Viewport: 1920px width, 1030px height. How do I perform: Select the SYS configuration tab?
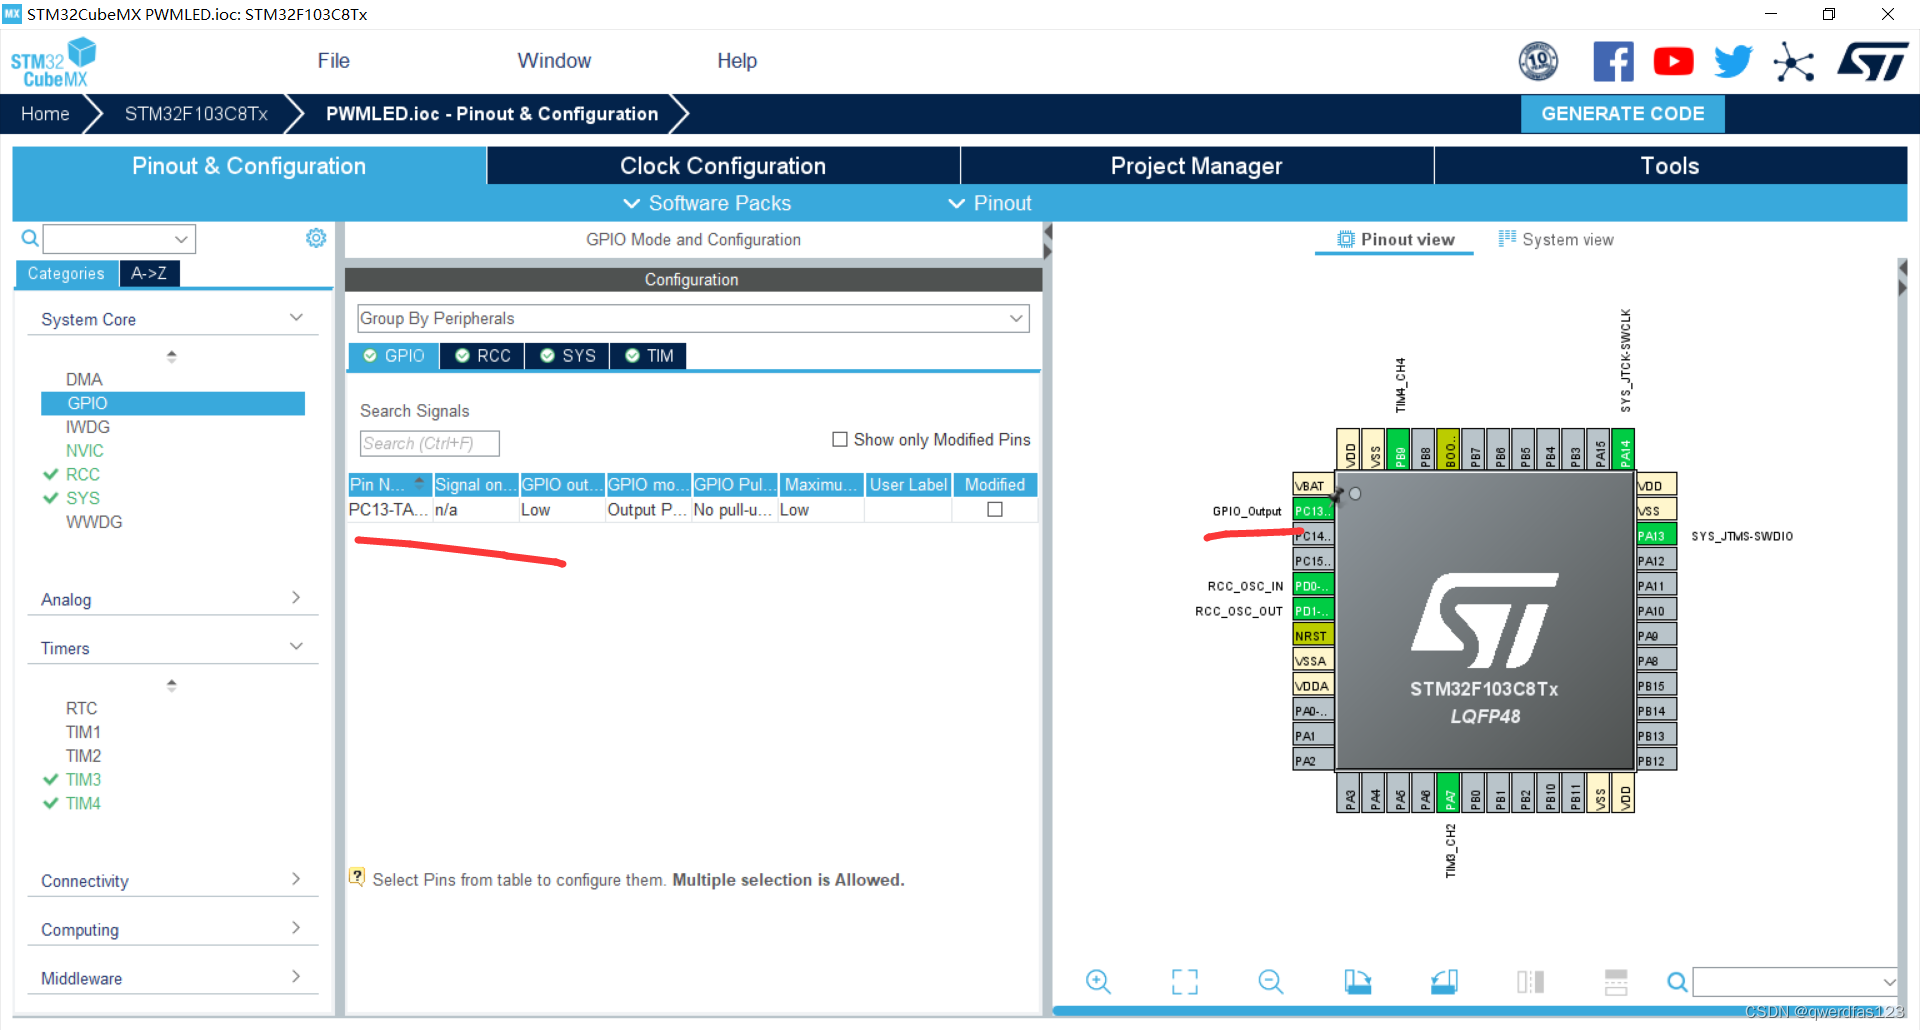pos(568,356)
